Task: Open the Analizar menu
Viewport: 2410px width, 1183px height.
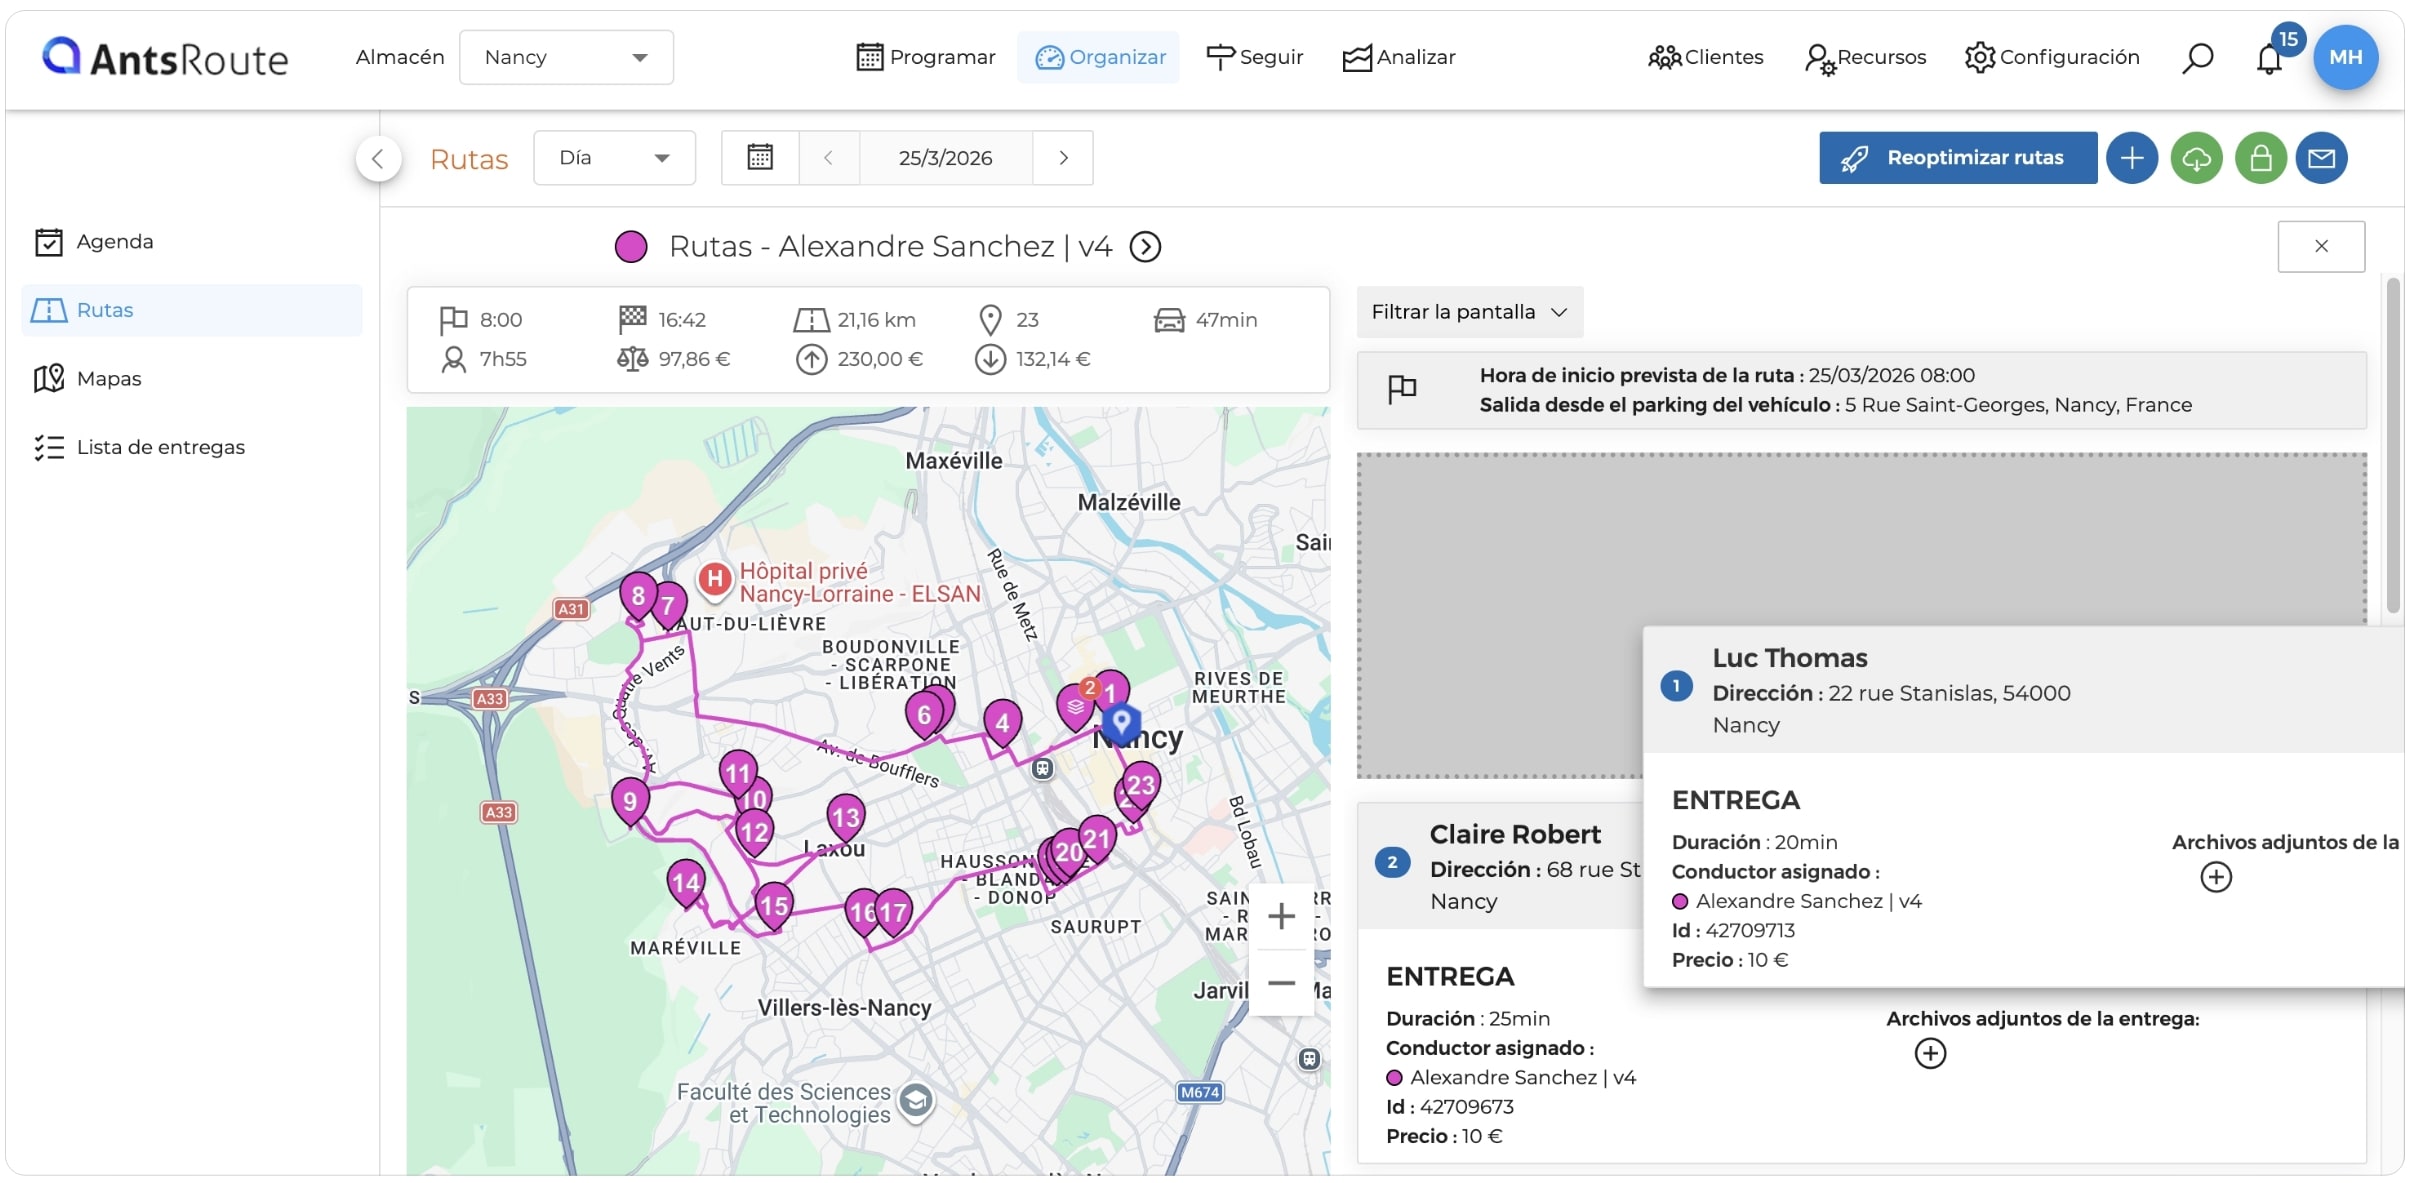Action: pos(1398,57)
